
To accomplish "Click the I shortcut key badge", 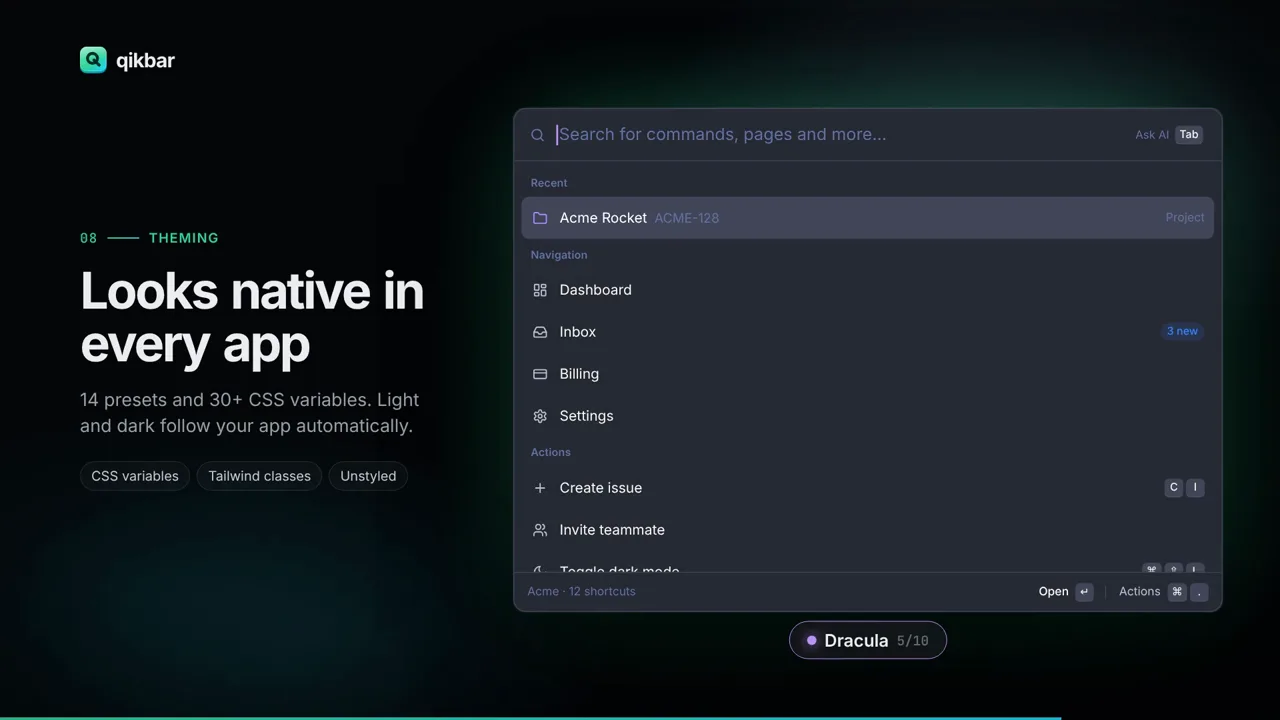I will 1195,488.
